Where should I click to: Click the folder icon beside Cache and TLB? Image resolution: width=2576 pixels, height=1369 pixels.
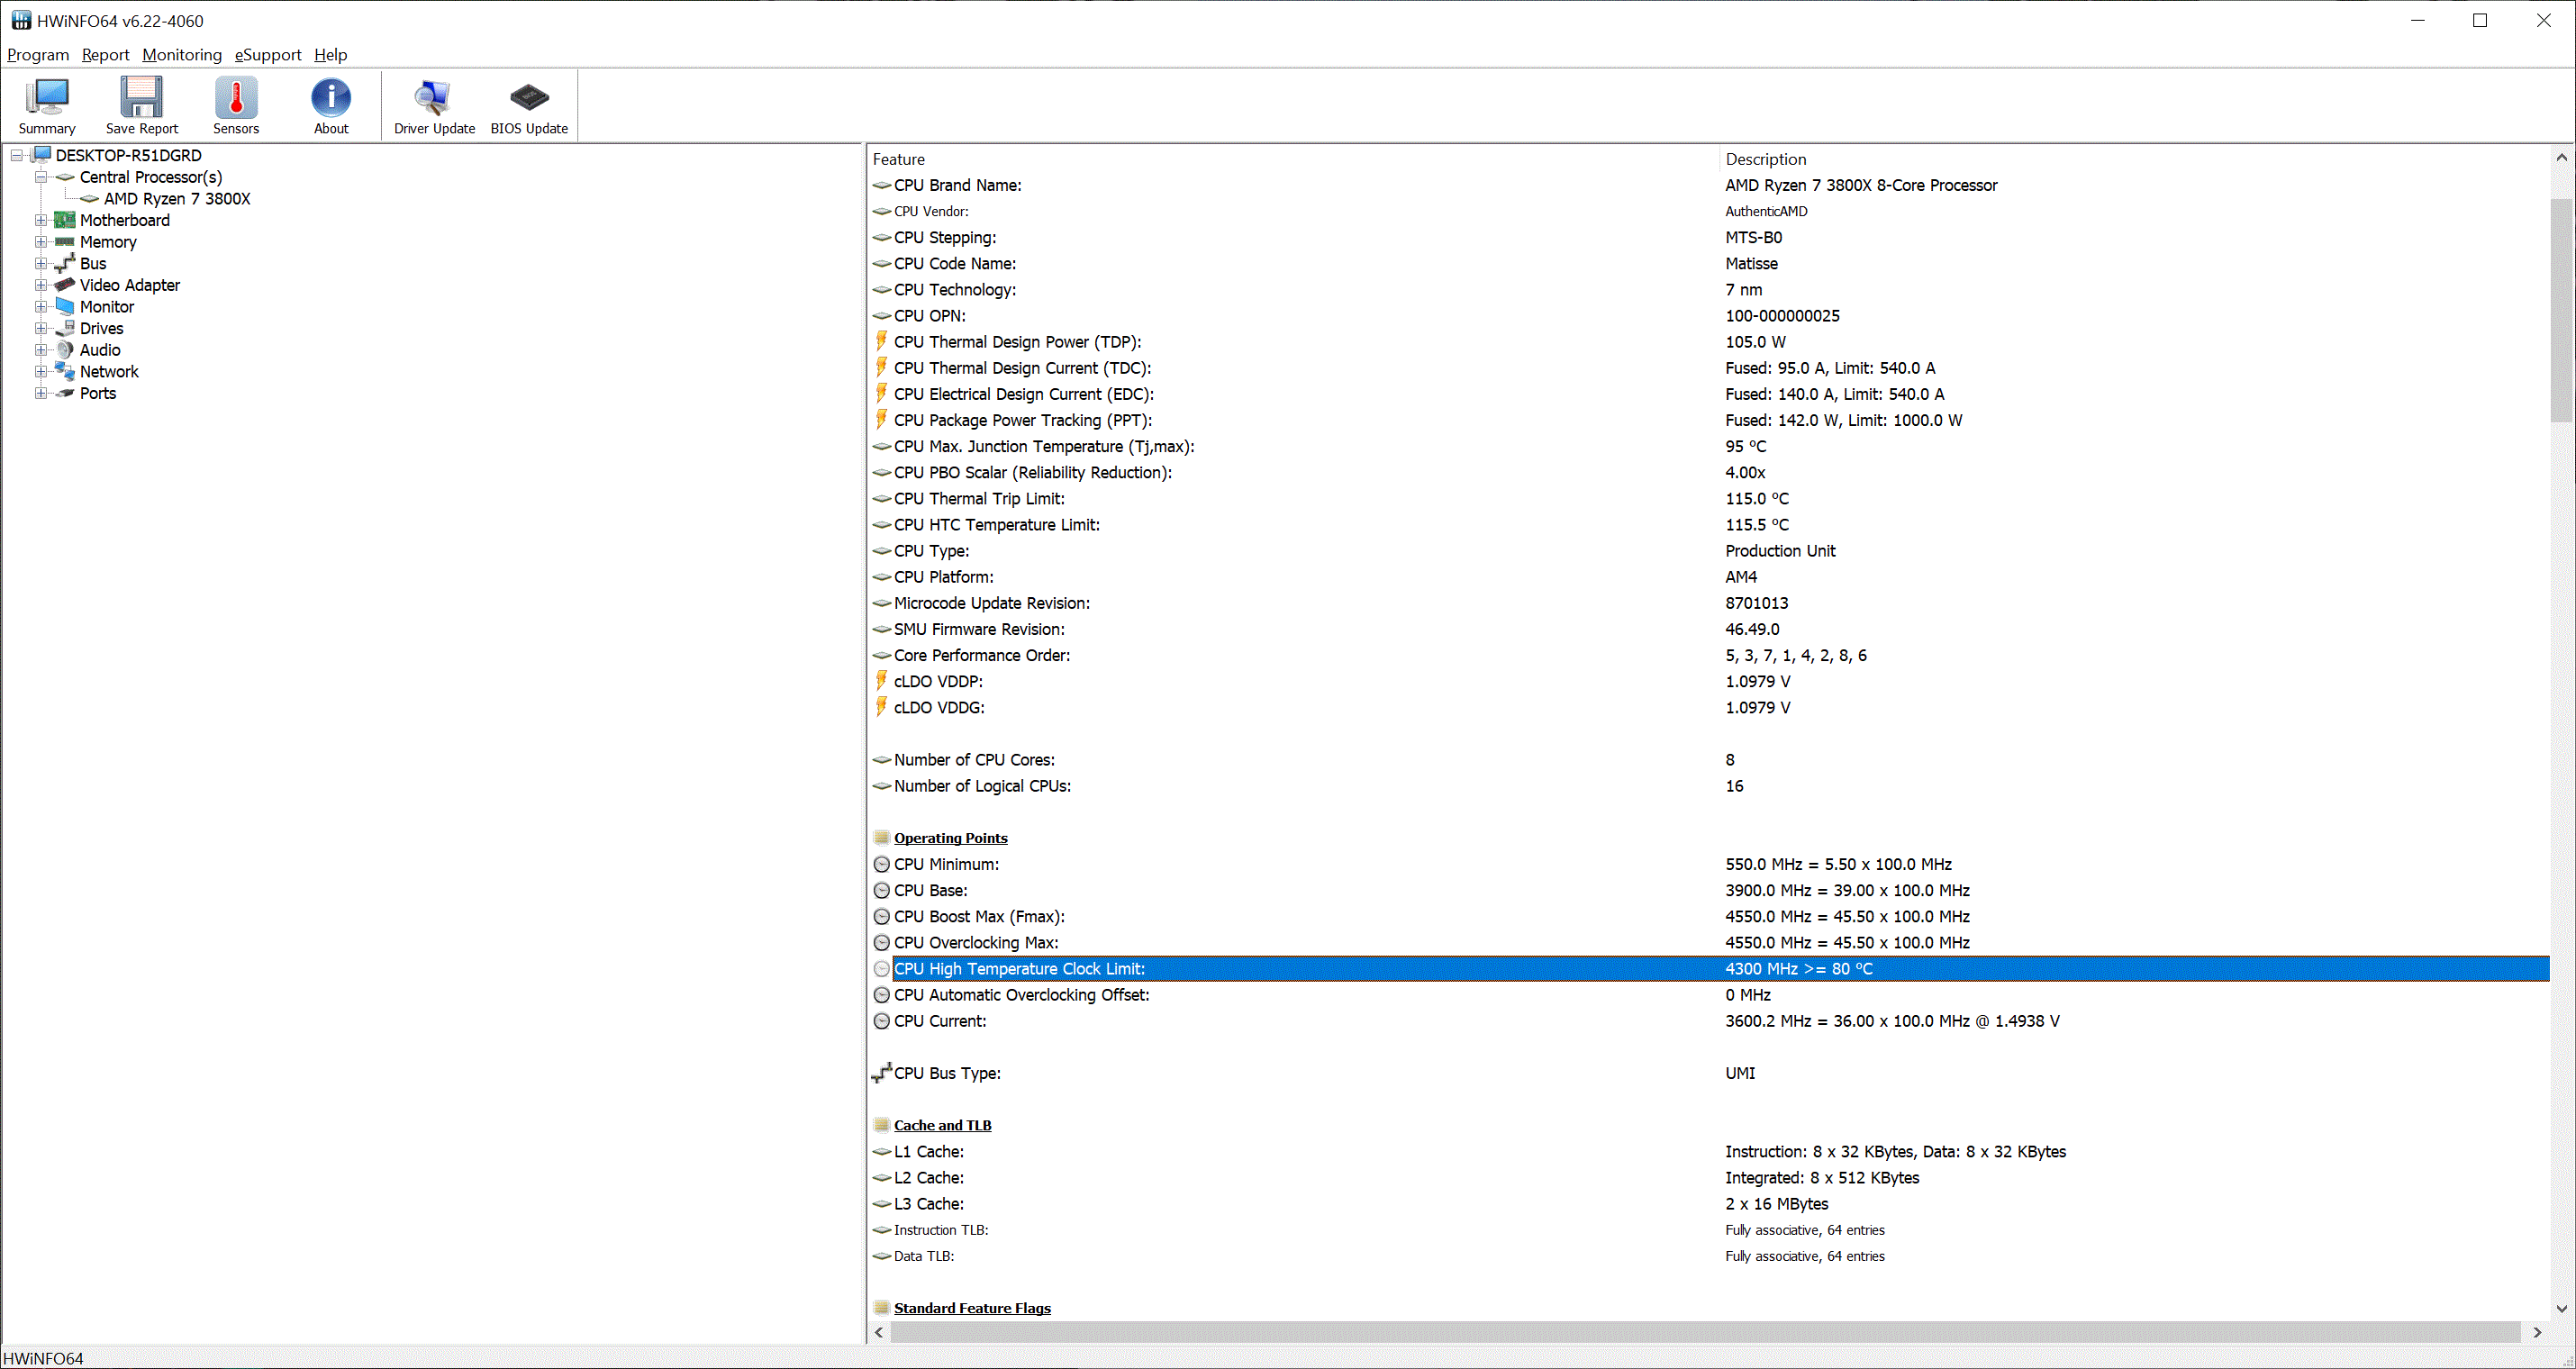point(881,1125)
